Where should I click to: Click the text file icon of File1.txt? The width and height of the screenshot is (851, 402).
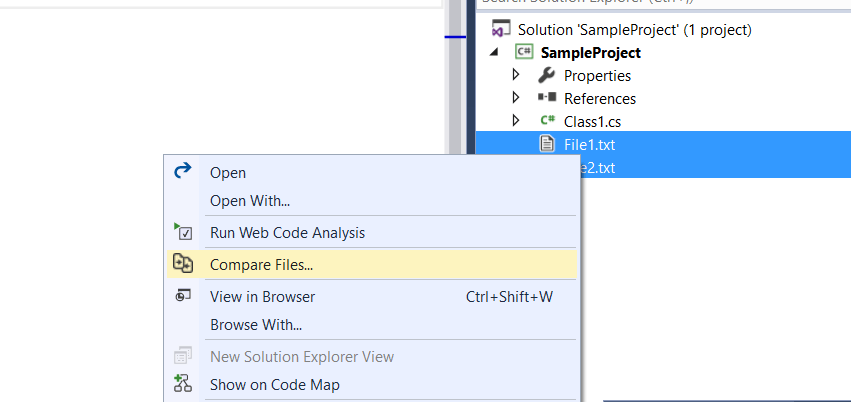point(547,144)
